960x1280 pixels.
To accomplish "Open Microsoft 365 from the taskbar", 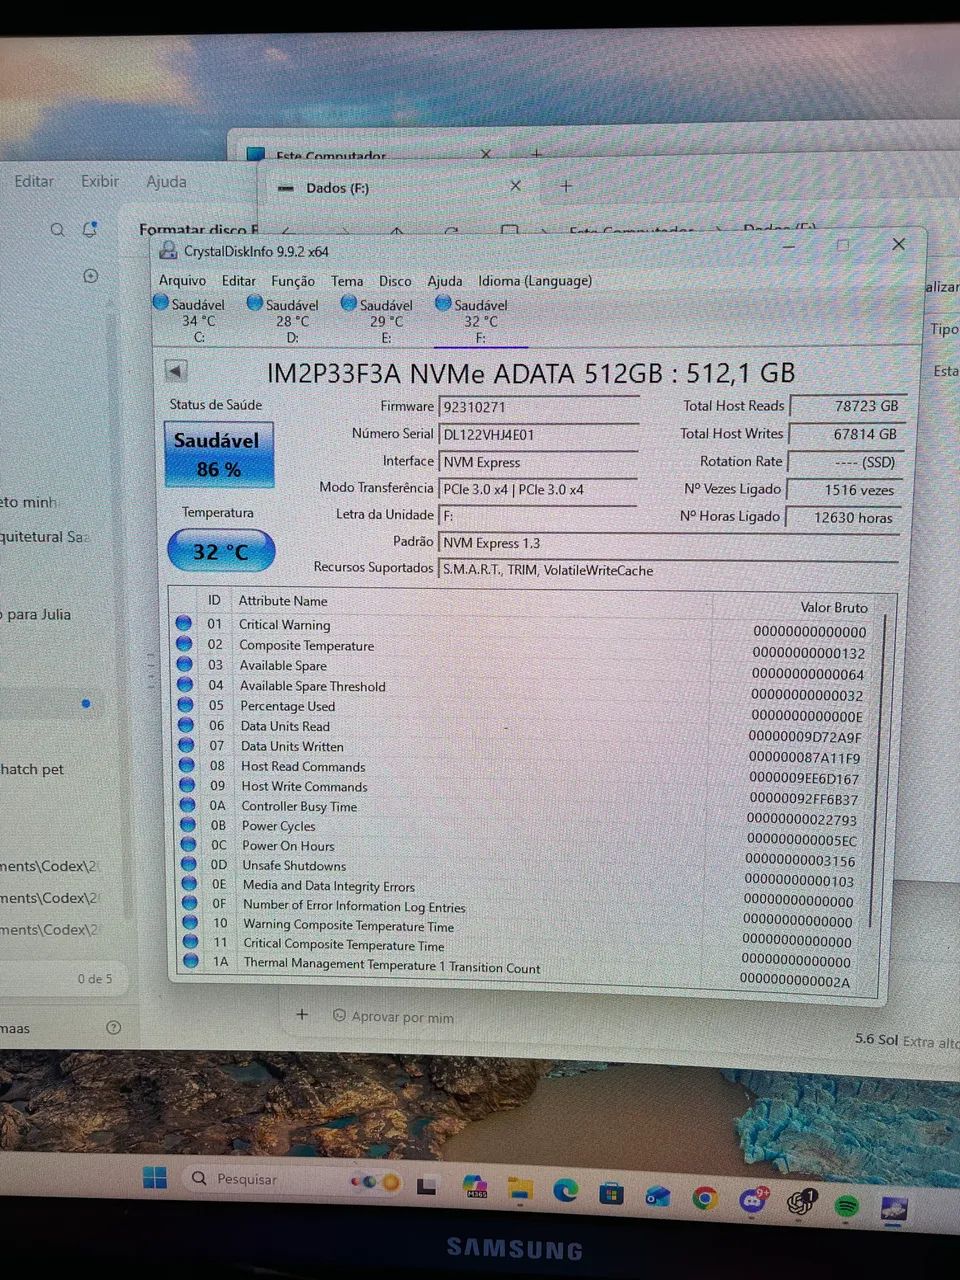I will point(475,1188).
